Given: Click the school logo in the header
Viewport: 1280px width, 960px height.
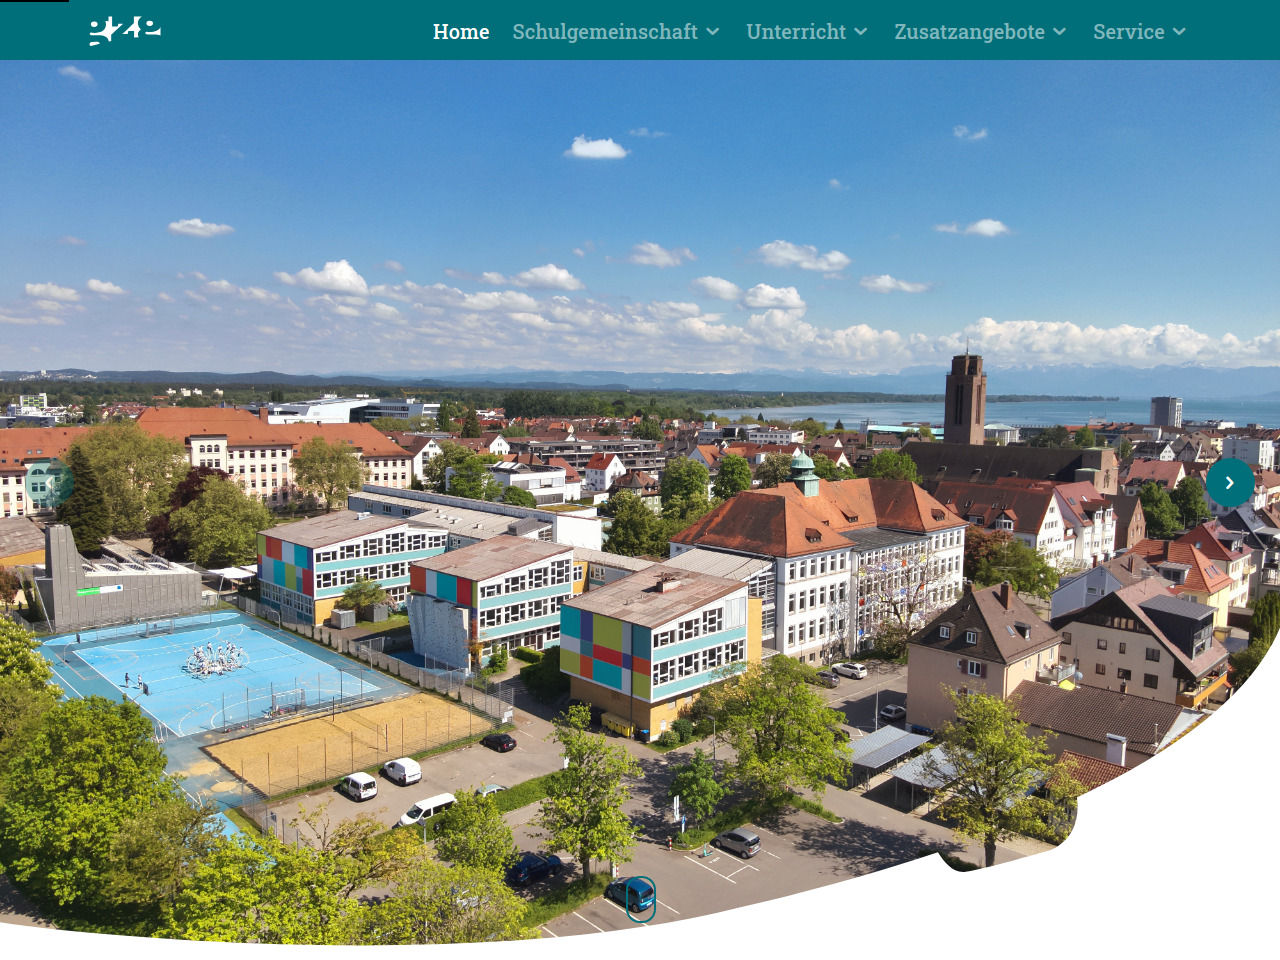Looking at the screenshot, I should [x=125, y=31].
